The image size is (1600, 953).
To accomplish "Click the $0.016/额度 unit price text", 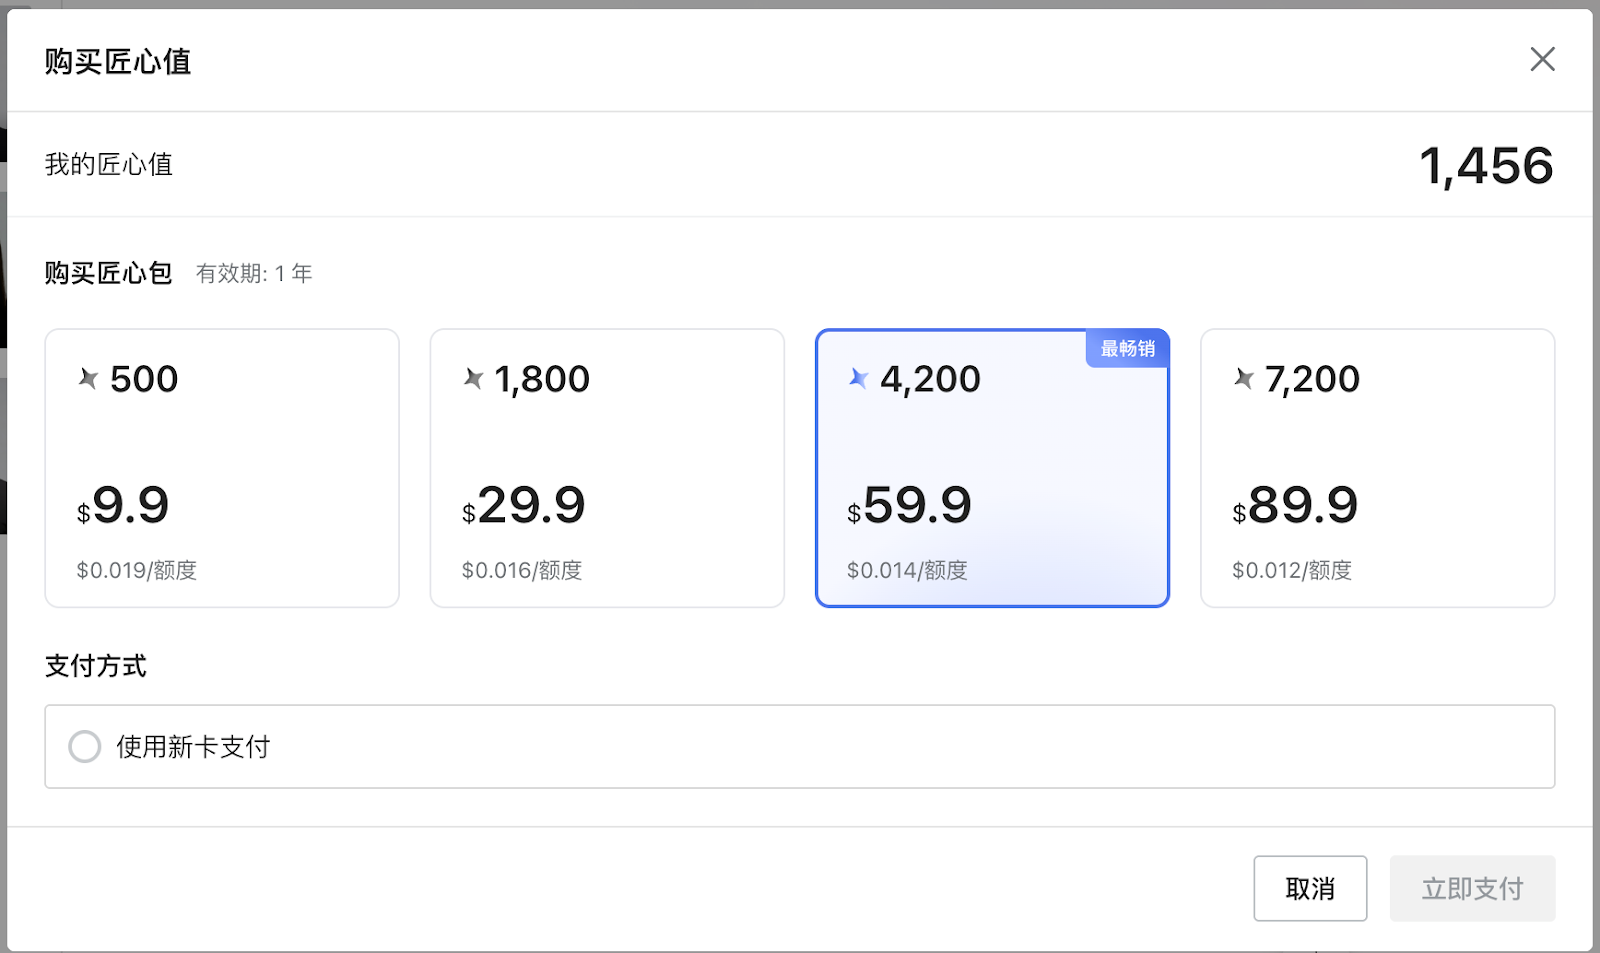I will [522, 570].
